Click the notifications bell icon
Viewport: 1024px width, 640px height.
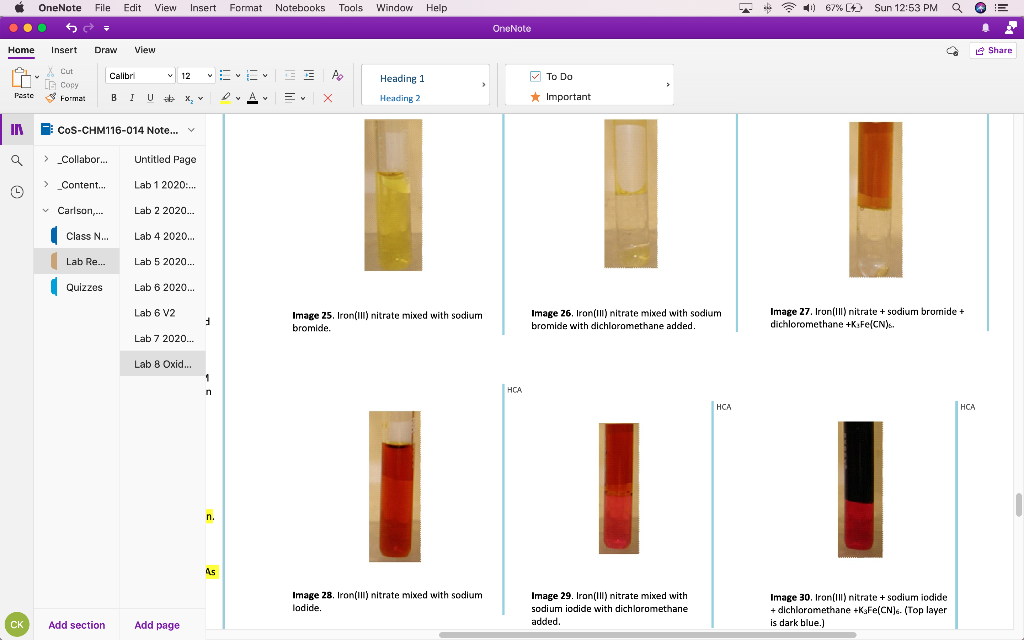pos(985,28)
